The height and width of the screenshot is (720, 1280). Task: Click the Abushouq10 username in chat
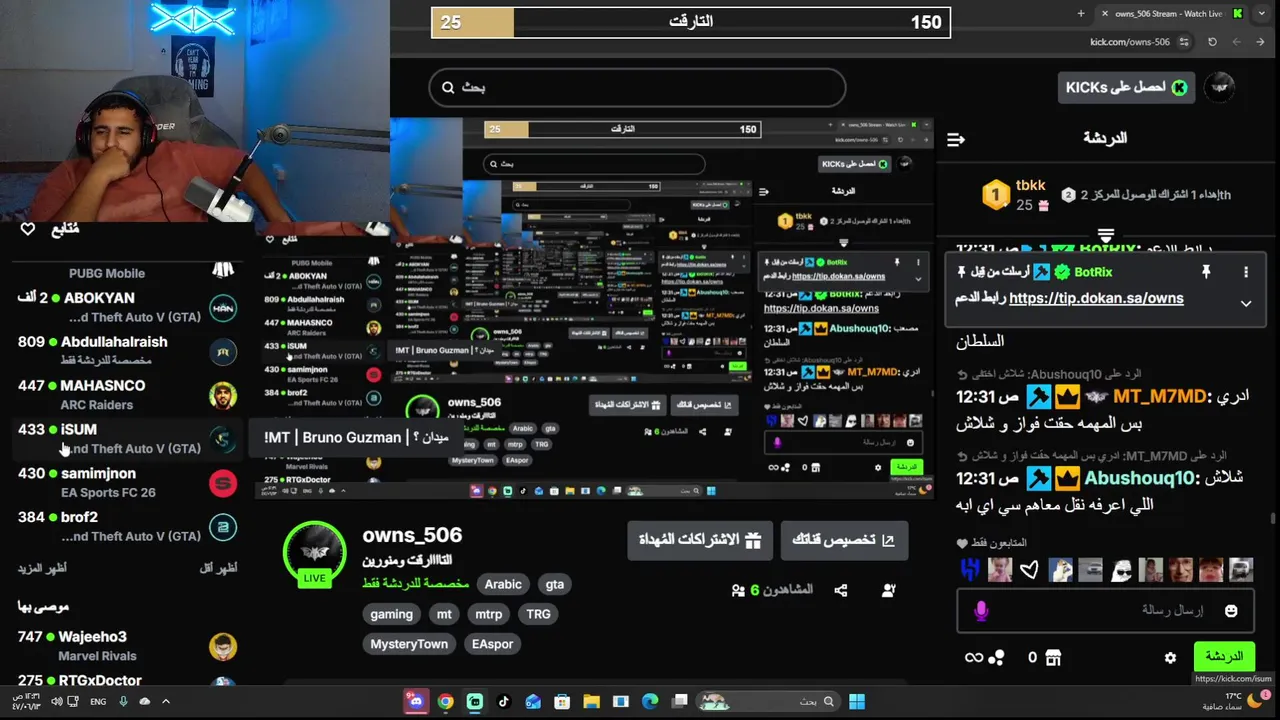[1140, 478]
